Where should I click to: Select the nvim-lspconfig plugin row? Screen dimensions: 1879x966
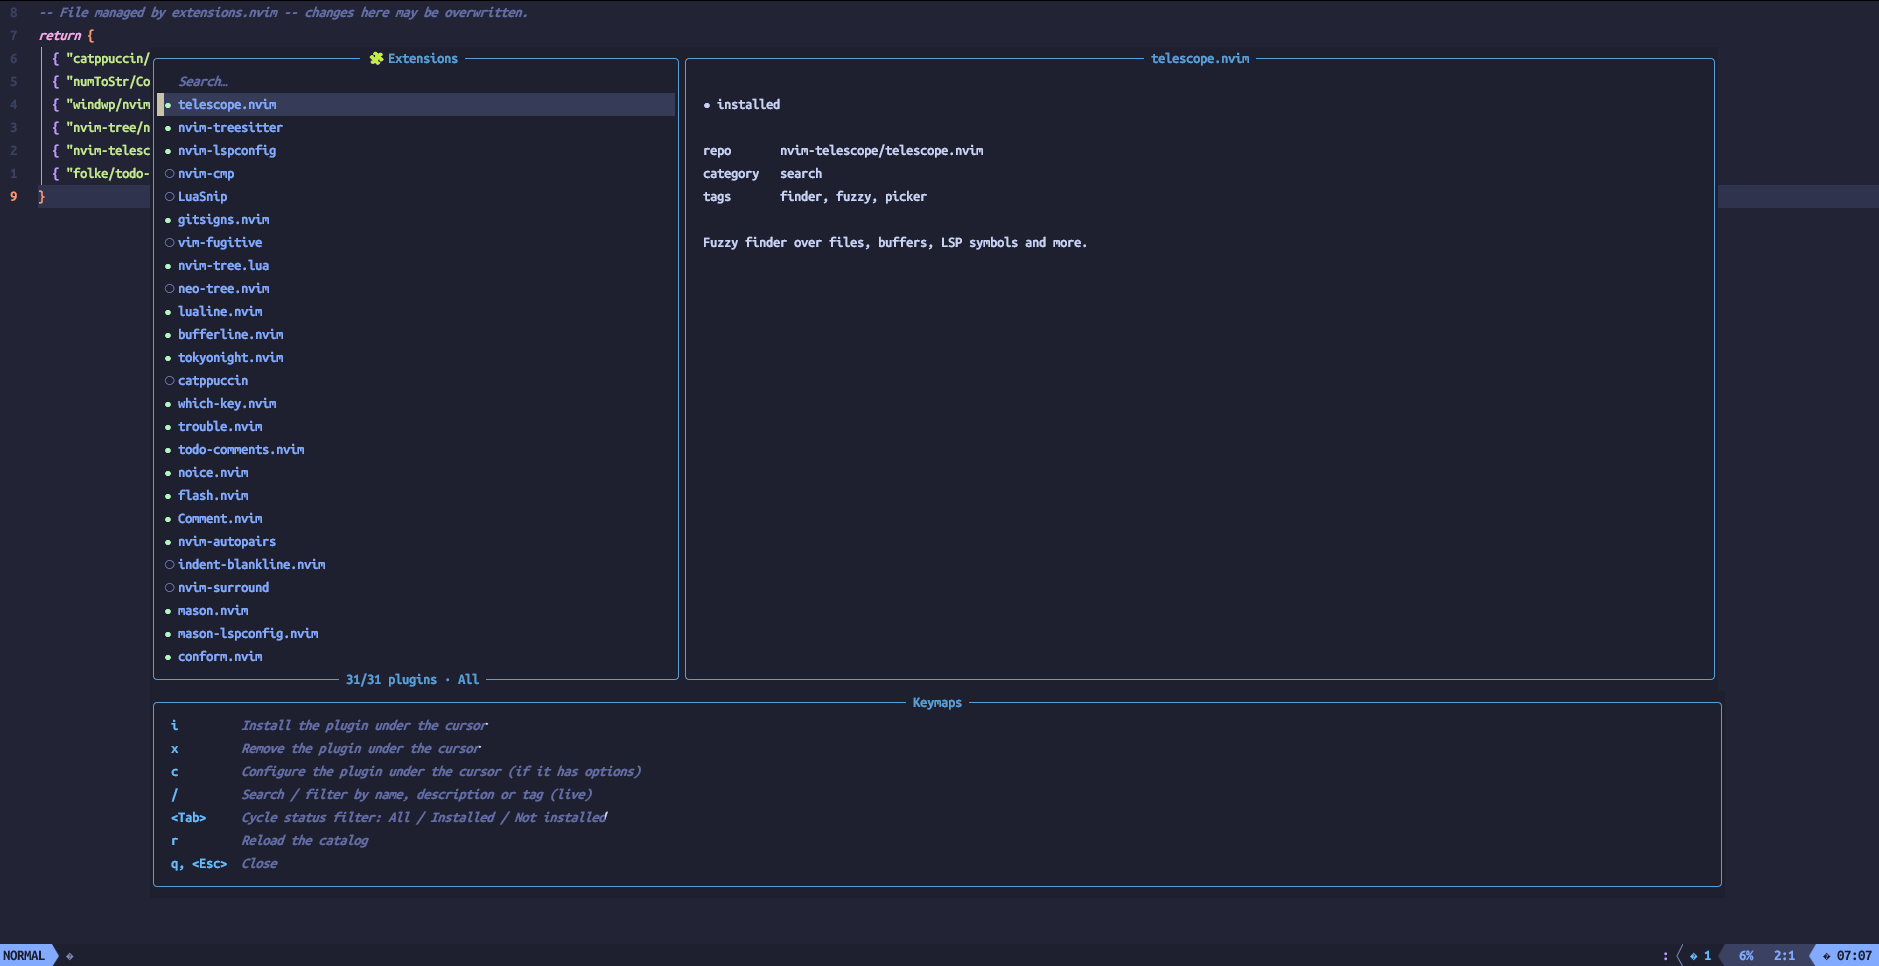click(x=416, y=151)
